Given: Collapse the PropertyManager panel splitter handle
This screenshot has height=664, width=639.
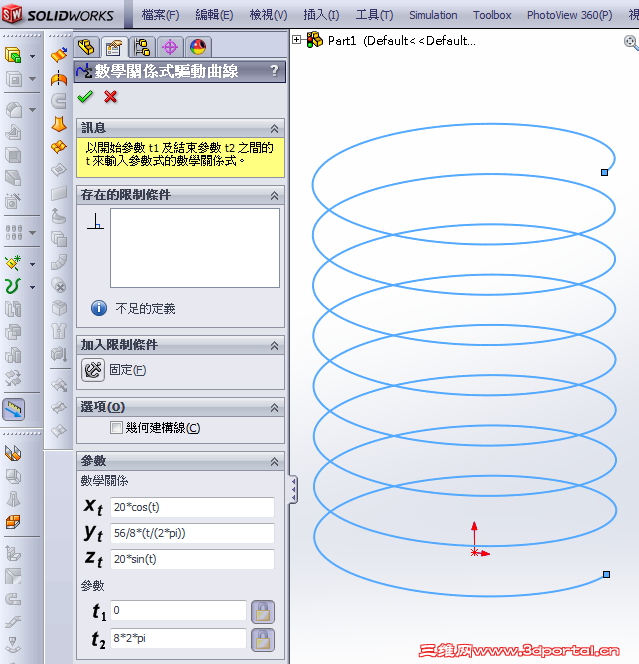Looking at the screenshot, I should 293,489.
